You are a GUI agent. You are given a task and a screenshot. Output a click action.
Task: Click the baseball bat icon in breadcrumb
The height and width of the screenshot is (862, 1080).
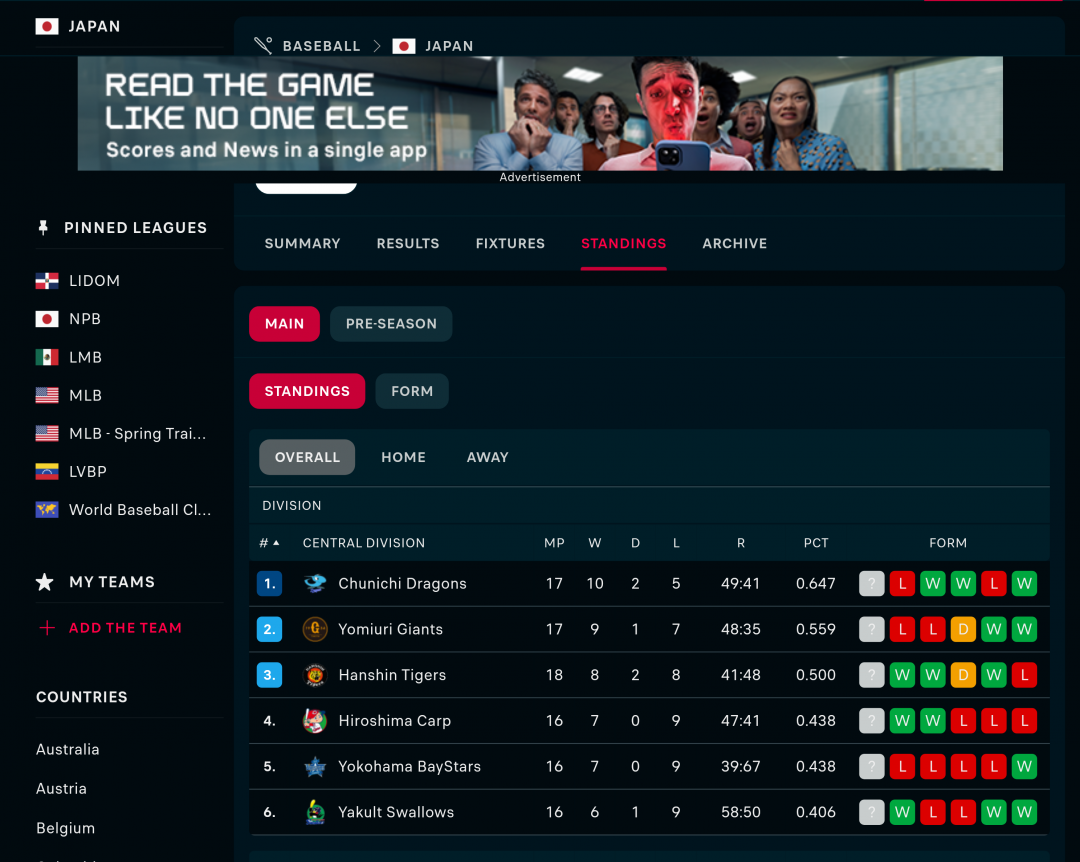point(263,46)
